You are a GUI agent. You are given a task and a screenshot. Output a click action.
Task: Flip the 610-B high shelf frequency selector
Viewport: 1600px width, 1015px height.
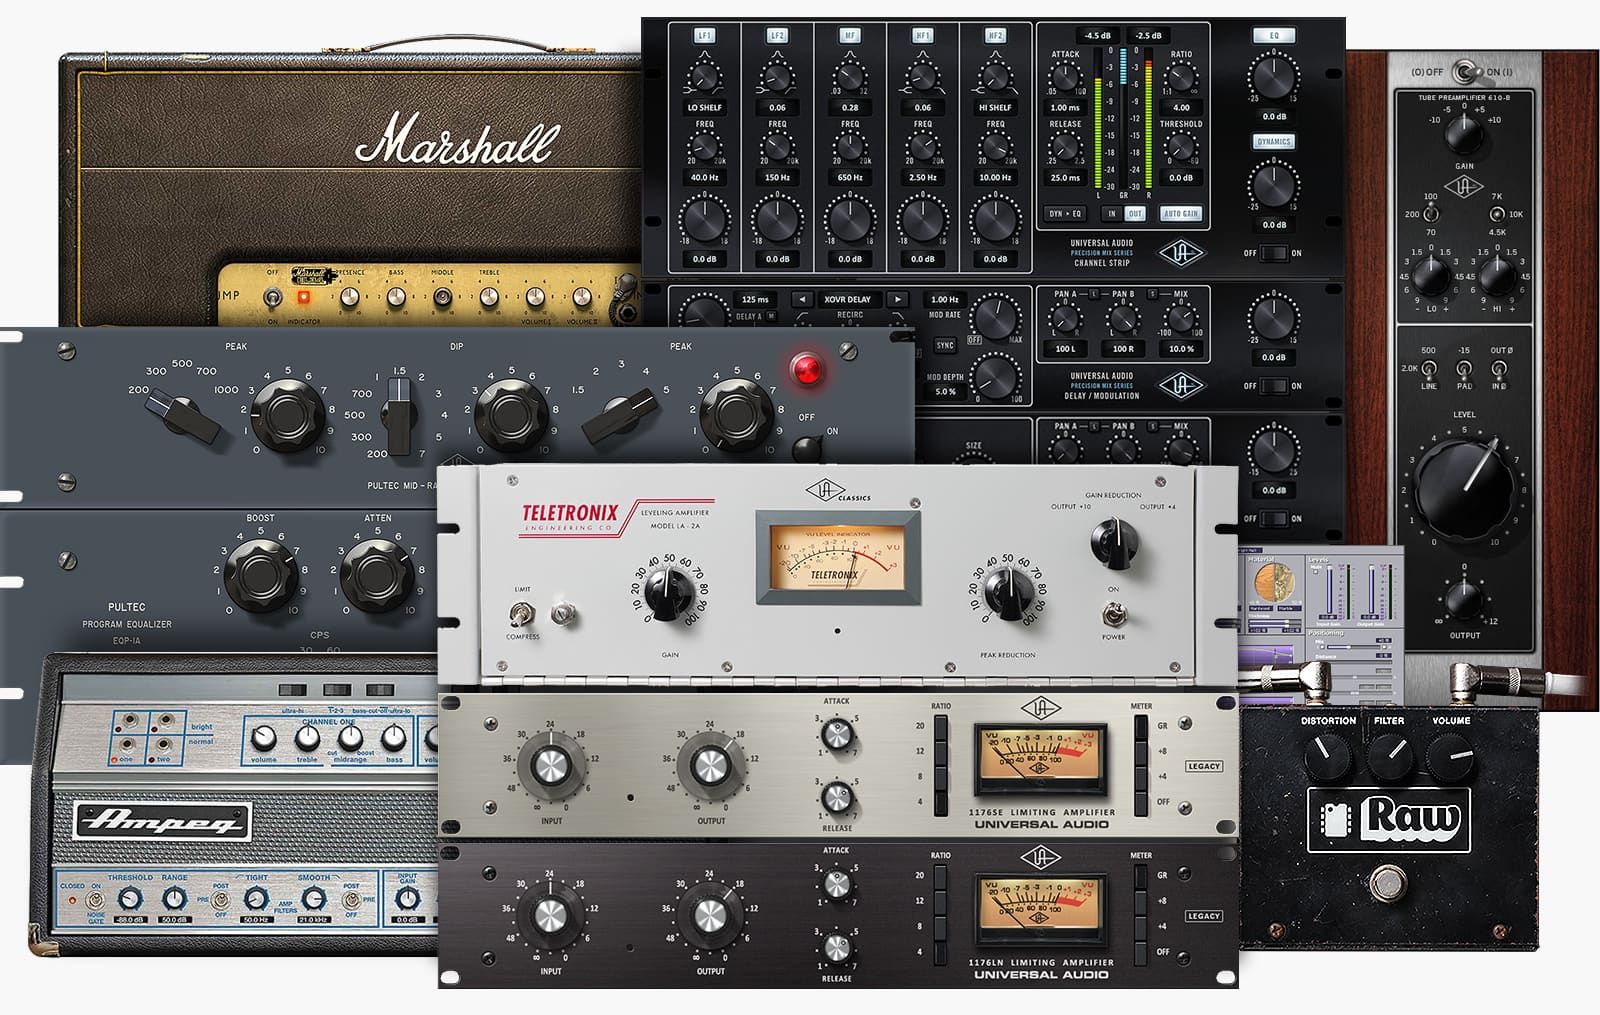(x=1497, y=214)
